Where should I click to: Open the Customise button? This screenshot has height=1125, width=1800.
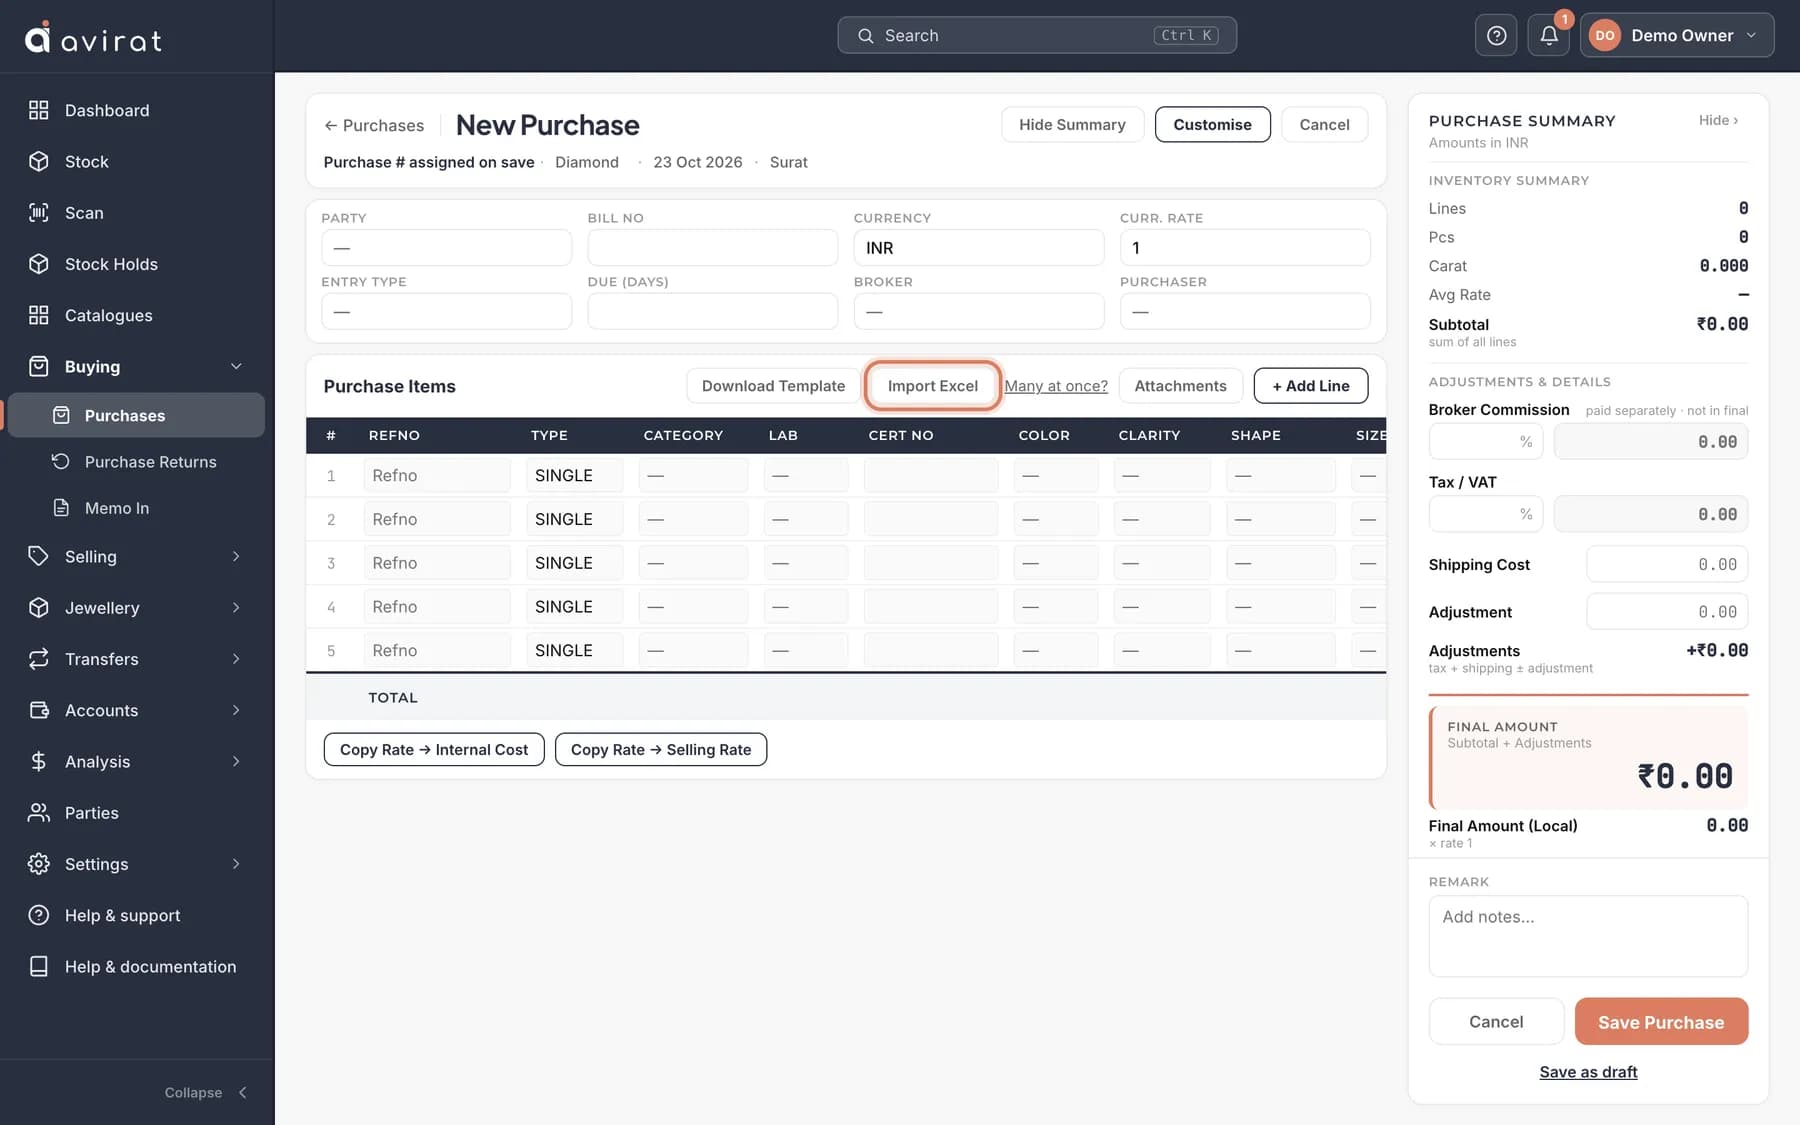[1212, 124]
